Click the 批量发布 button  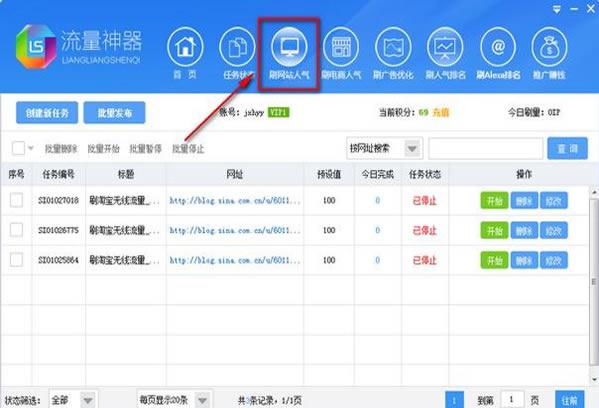click(115, 113)
